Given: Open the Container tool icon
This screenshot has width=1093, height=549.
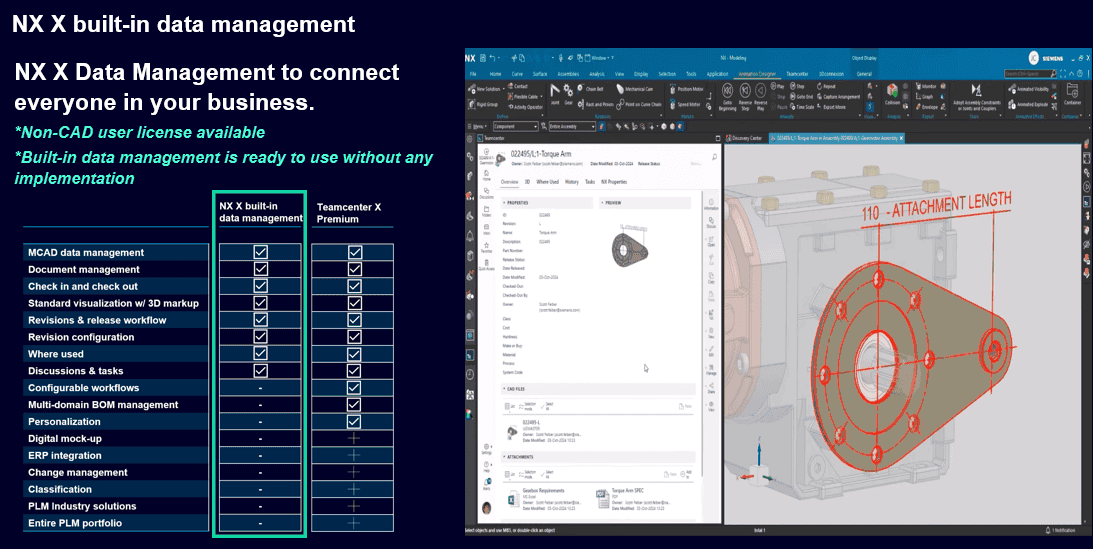Looking at the screenshot, I should (x=1072, y=91).
